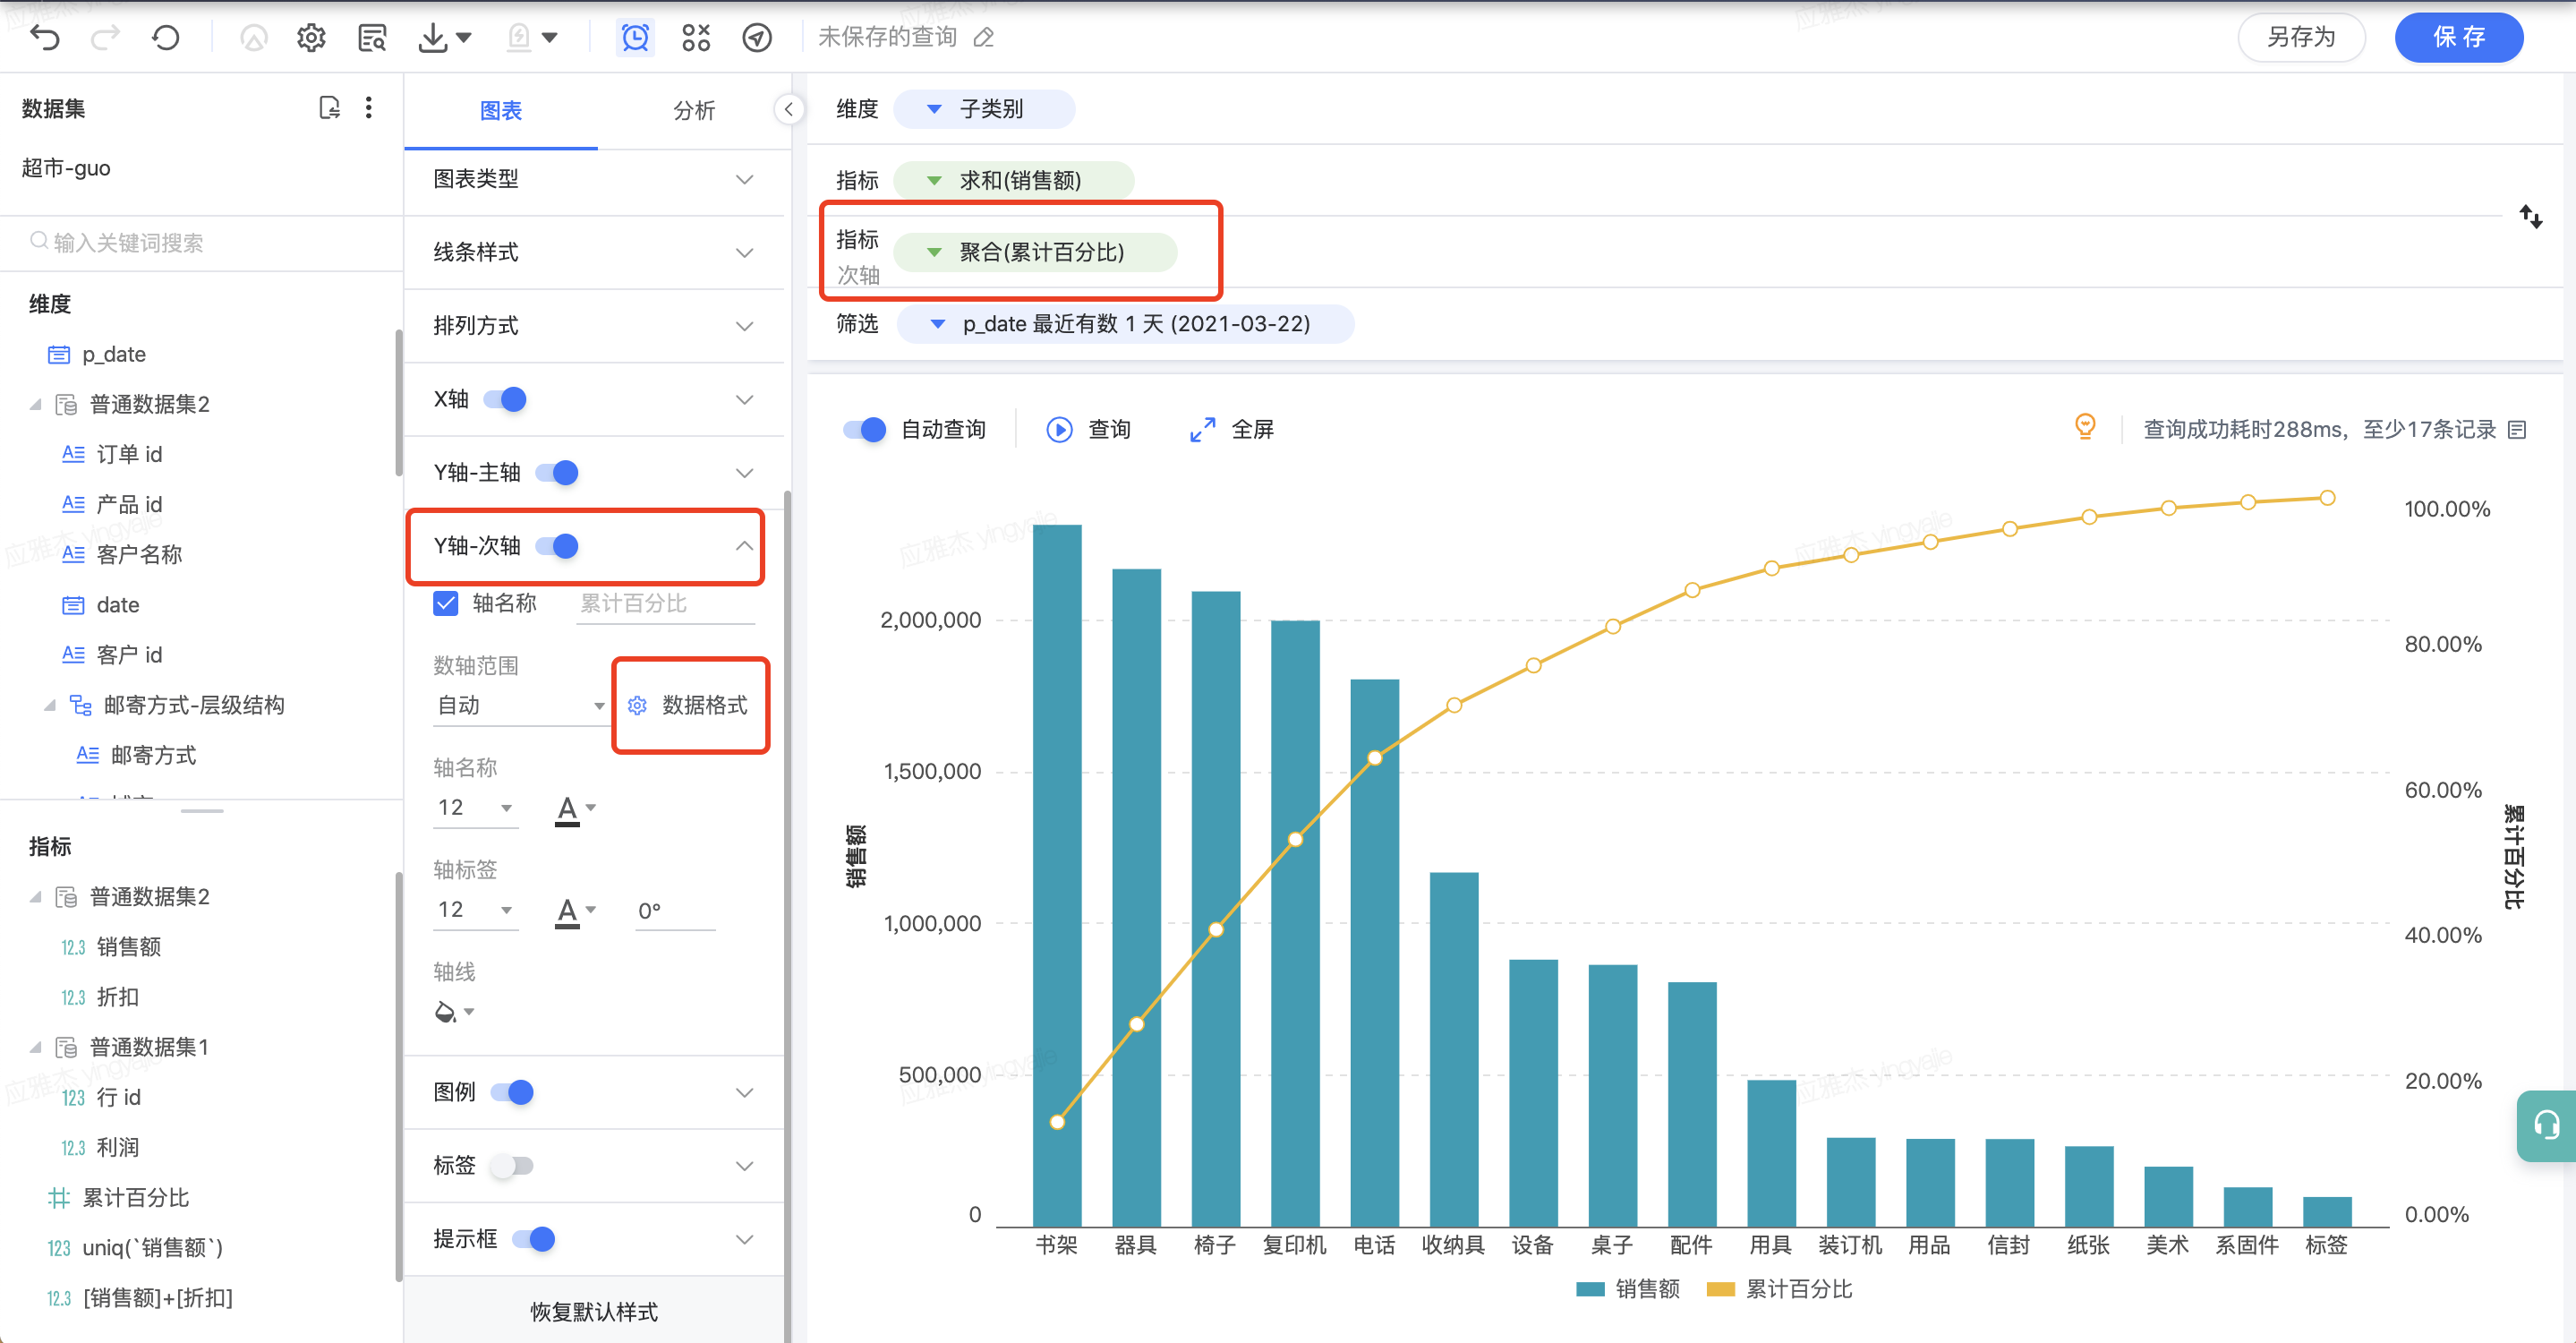
Task: Click the dataset document icon
Action: (x=329, y=107)
